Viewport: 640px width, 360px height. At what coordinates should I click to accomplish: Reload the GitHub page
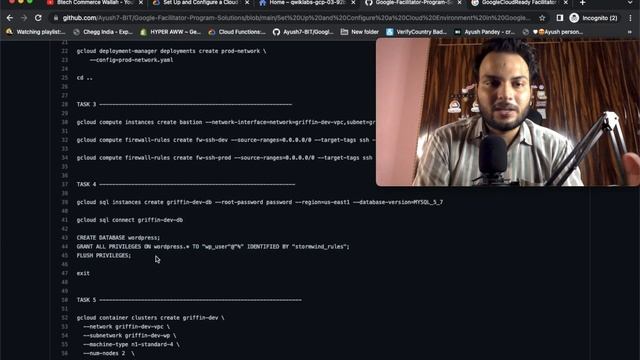[38, 18]
